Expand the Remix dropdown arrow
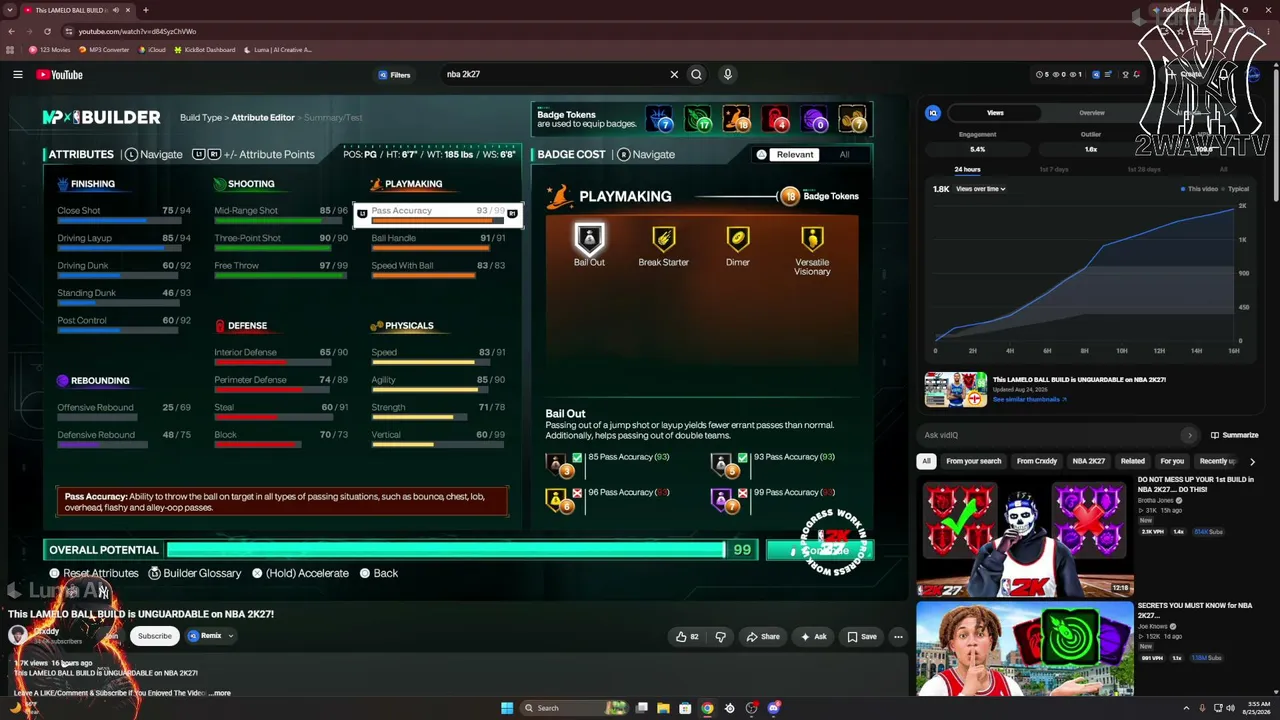The width and height of the screenshot is (1280, 720). (230, 636)
